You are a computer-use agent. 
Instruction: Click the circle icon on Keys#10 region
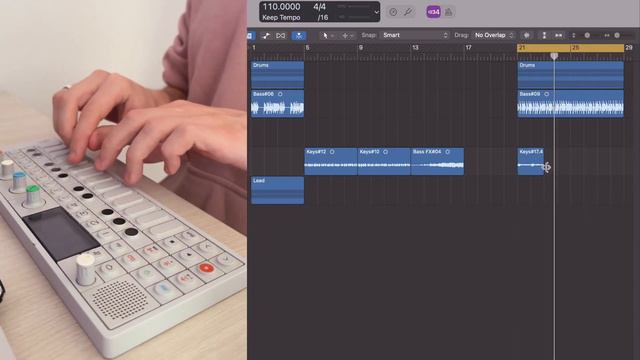385,152
